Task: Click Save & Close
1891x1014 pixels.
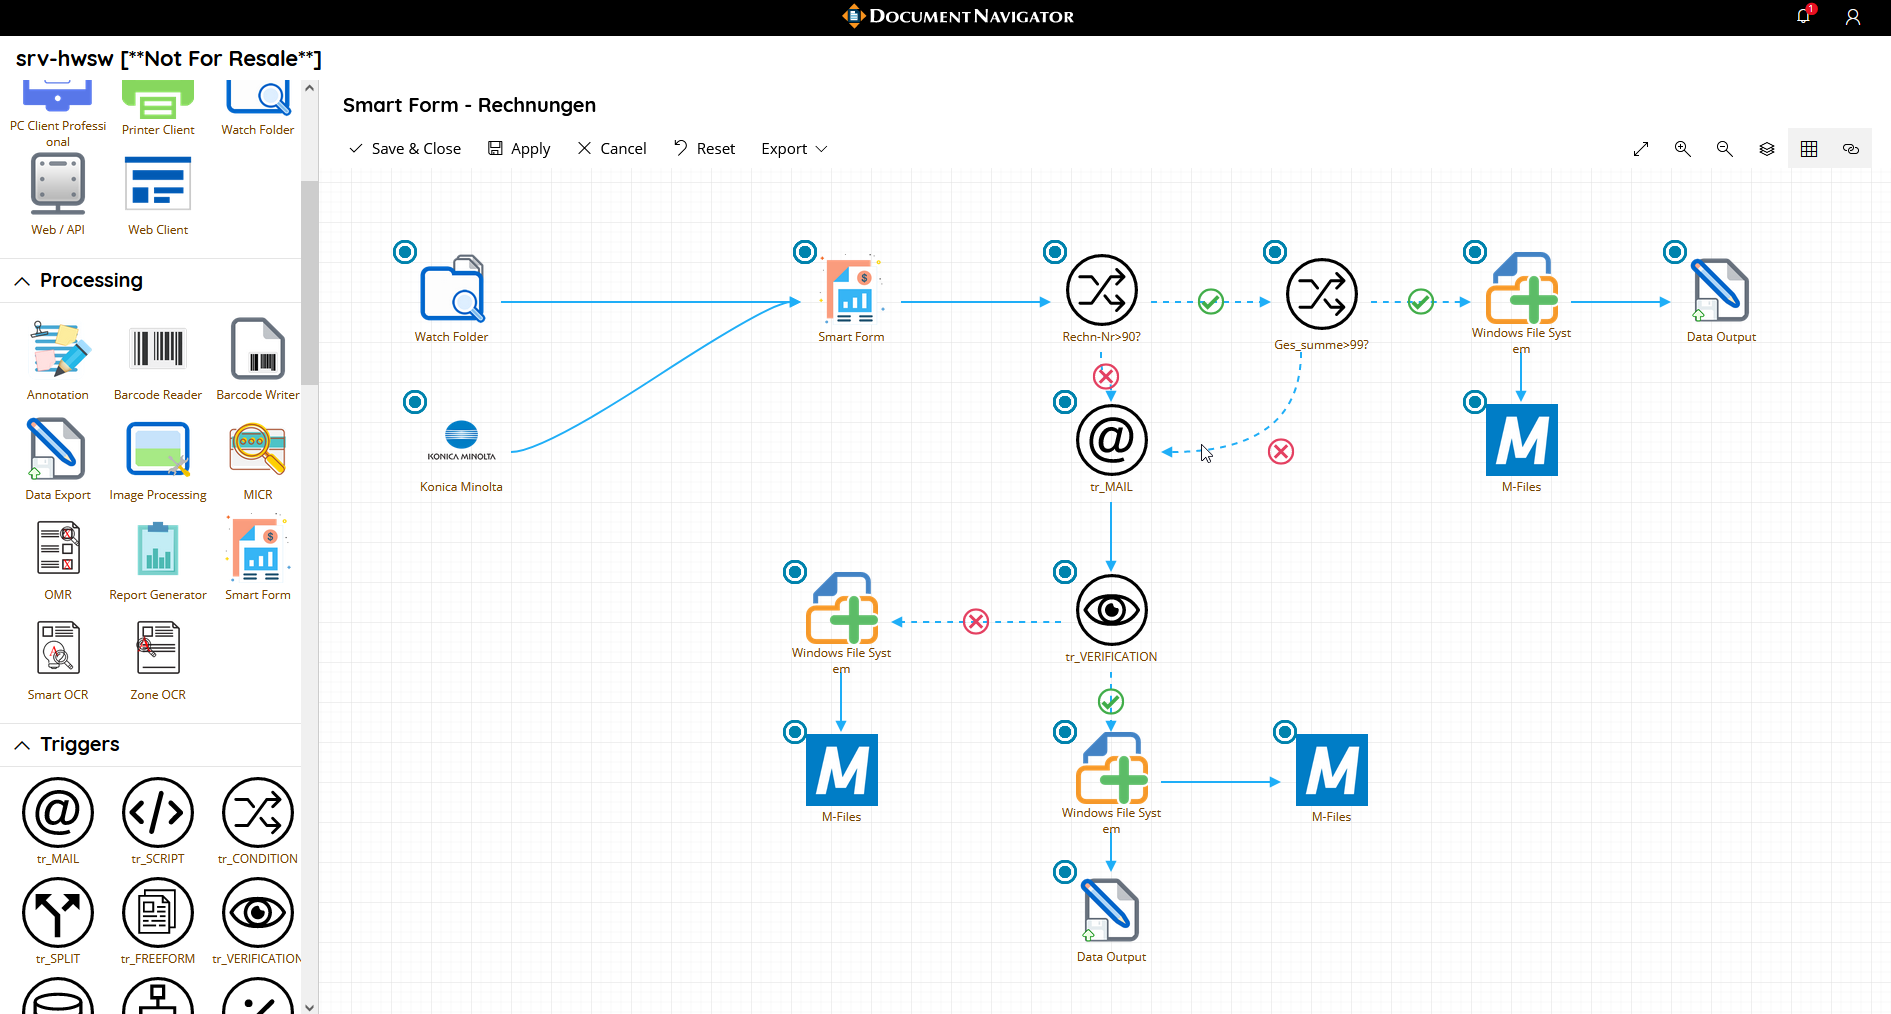Action: (x=405, y=149)
